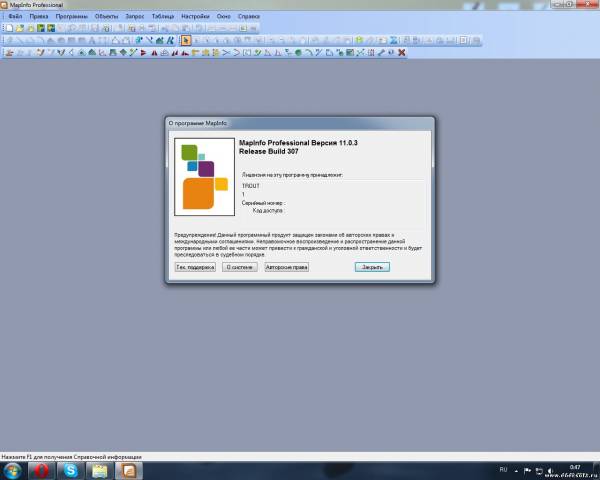The image size is (600, 480).
Task: Click the volume speaker tray icon
Action: click(x=550, y=471)
